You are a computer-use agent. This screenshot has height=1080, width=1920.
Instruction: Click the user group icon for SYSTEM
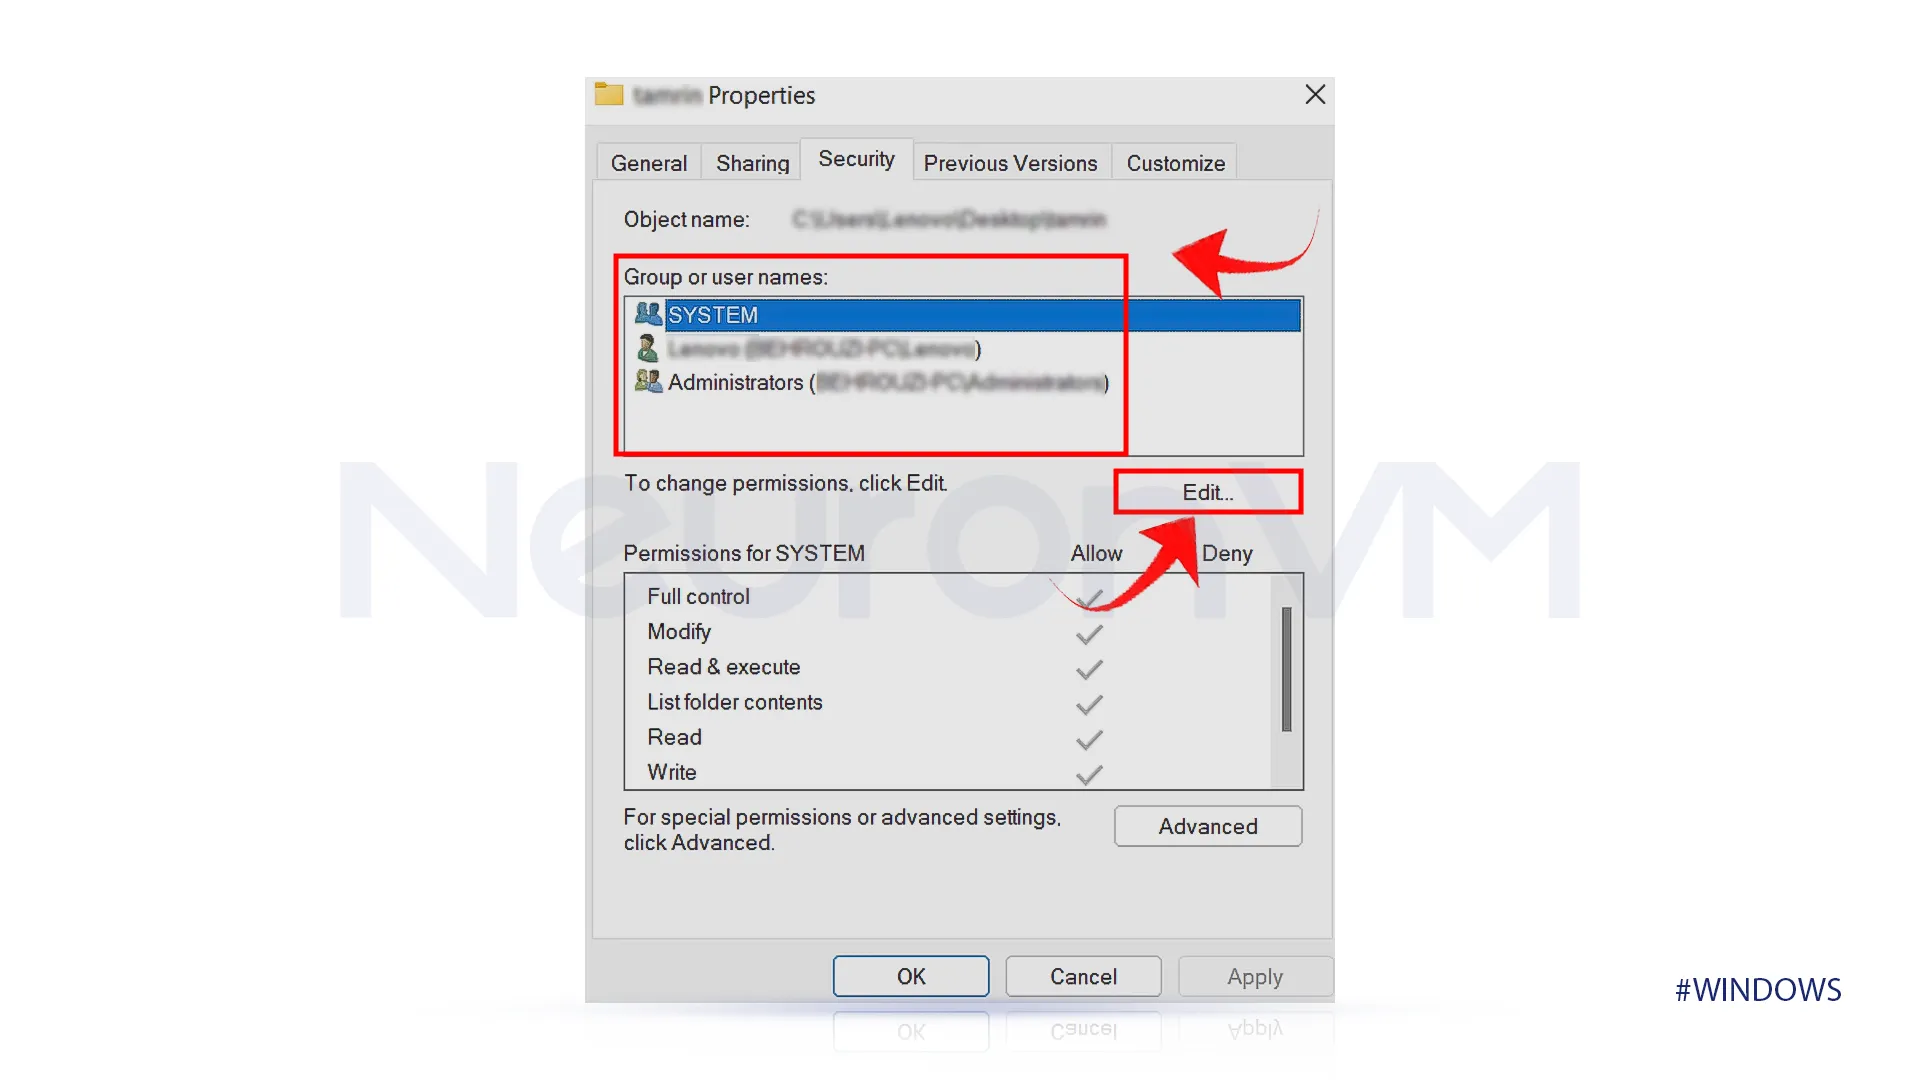tap(647, 314)
